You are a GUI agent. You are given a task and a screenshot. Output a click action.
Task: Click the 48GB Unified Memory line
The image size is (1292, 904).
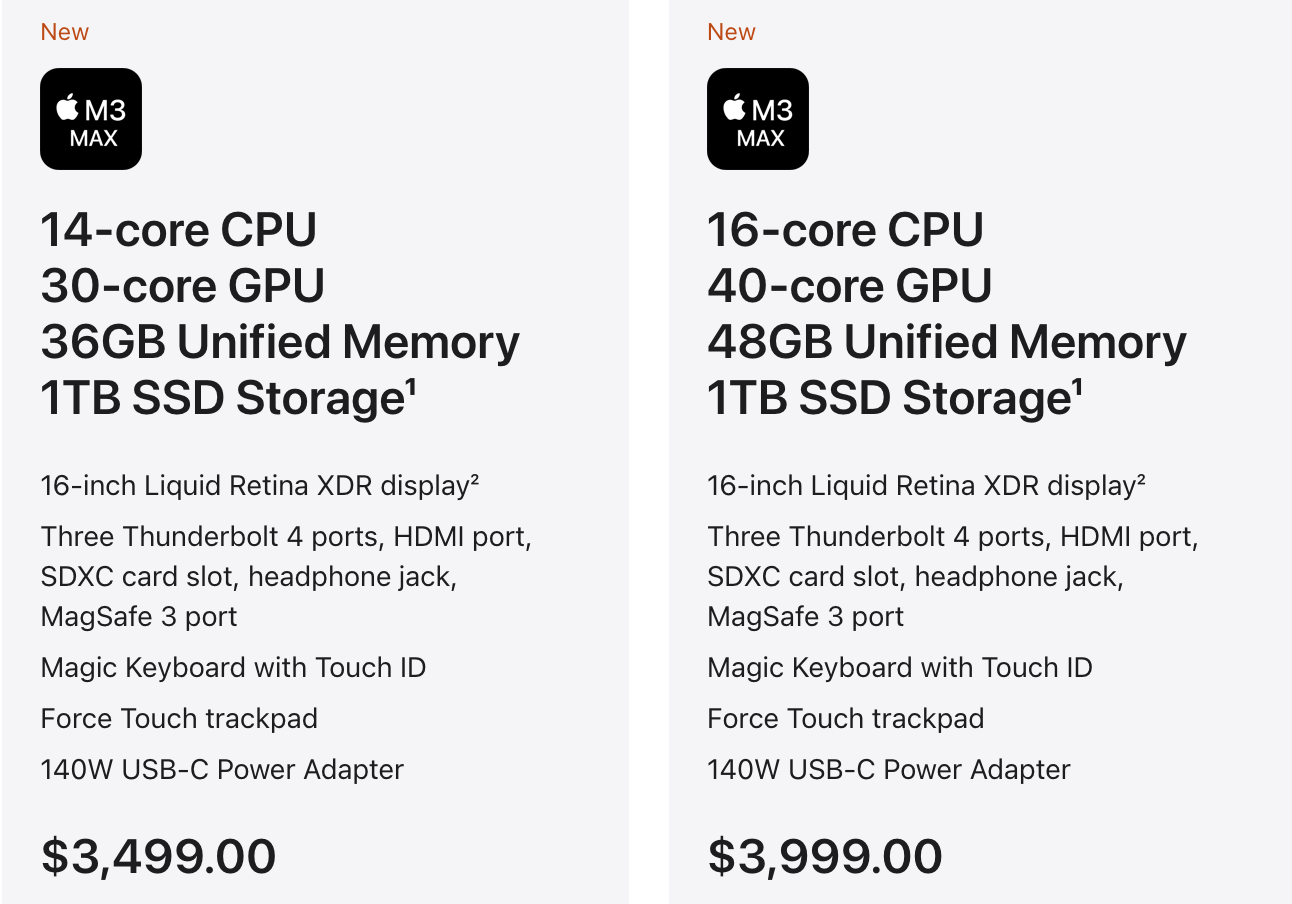tap(946, 342)
